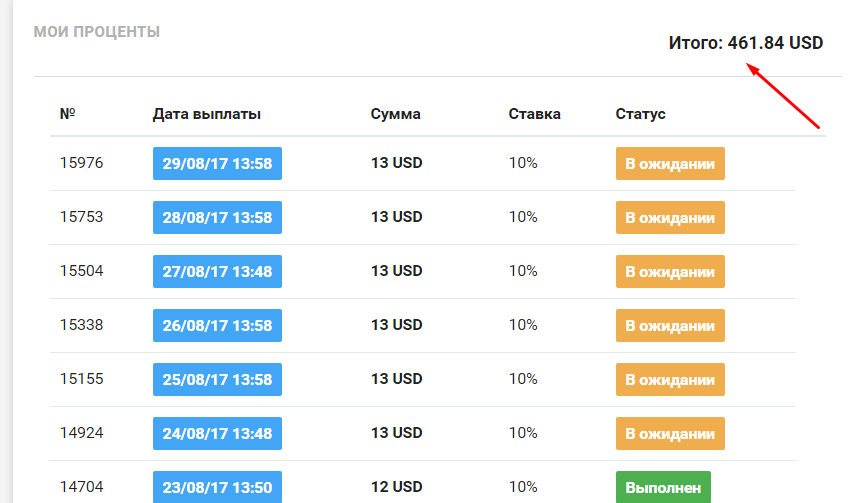Viewport: 860px width, 503px height.
Task: Click В ожидании status in row 14924
Action: (x=669, y=433)
